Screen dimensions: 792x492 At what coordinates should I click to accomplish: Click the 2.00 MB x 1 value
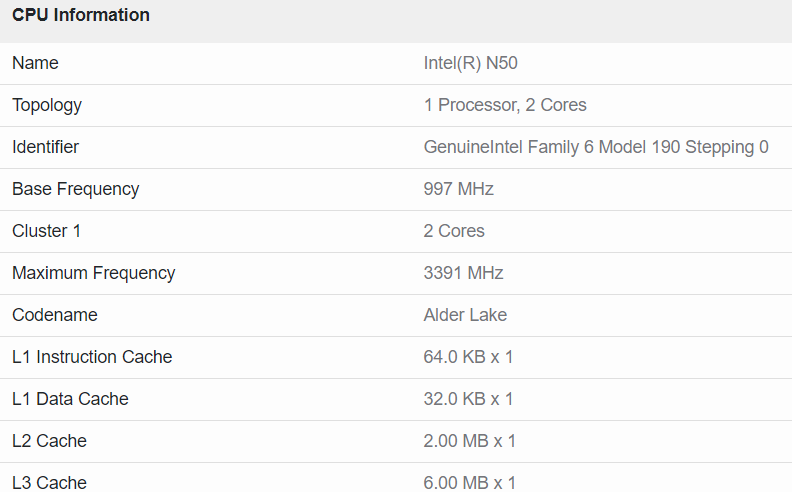tap(470, 441)
